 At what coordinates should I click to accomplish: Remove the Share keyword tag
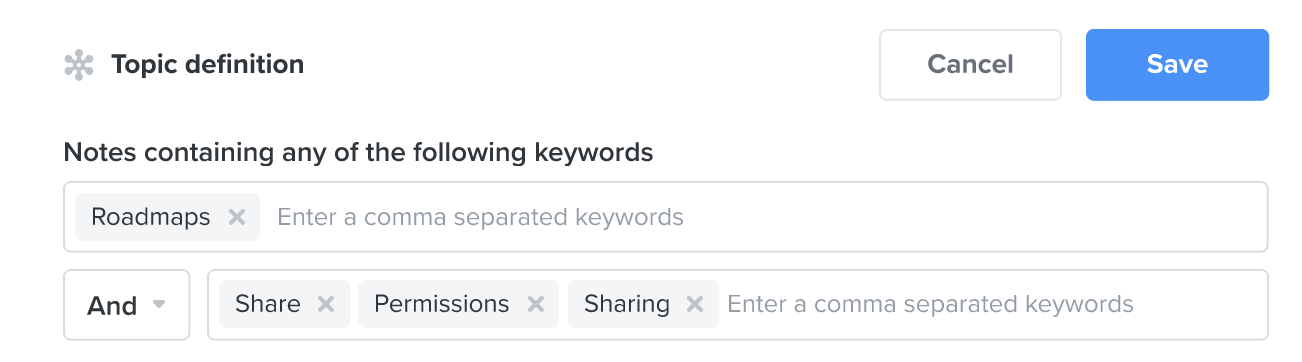[x=326, y=304]
